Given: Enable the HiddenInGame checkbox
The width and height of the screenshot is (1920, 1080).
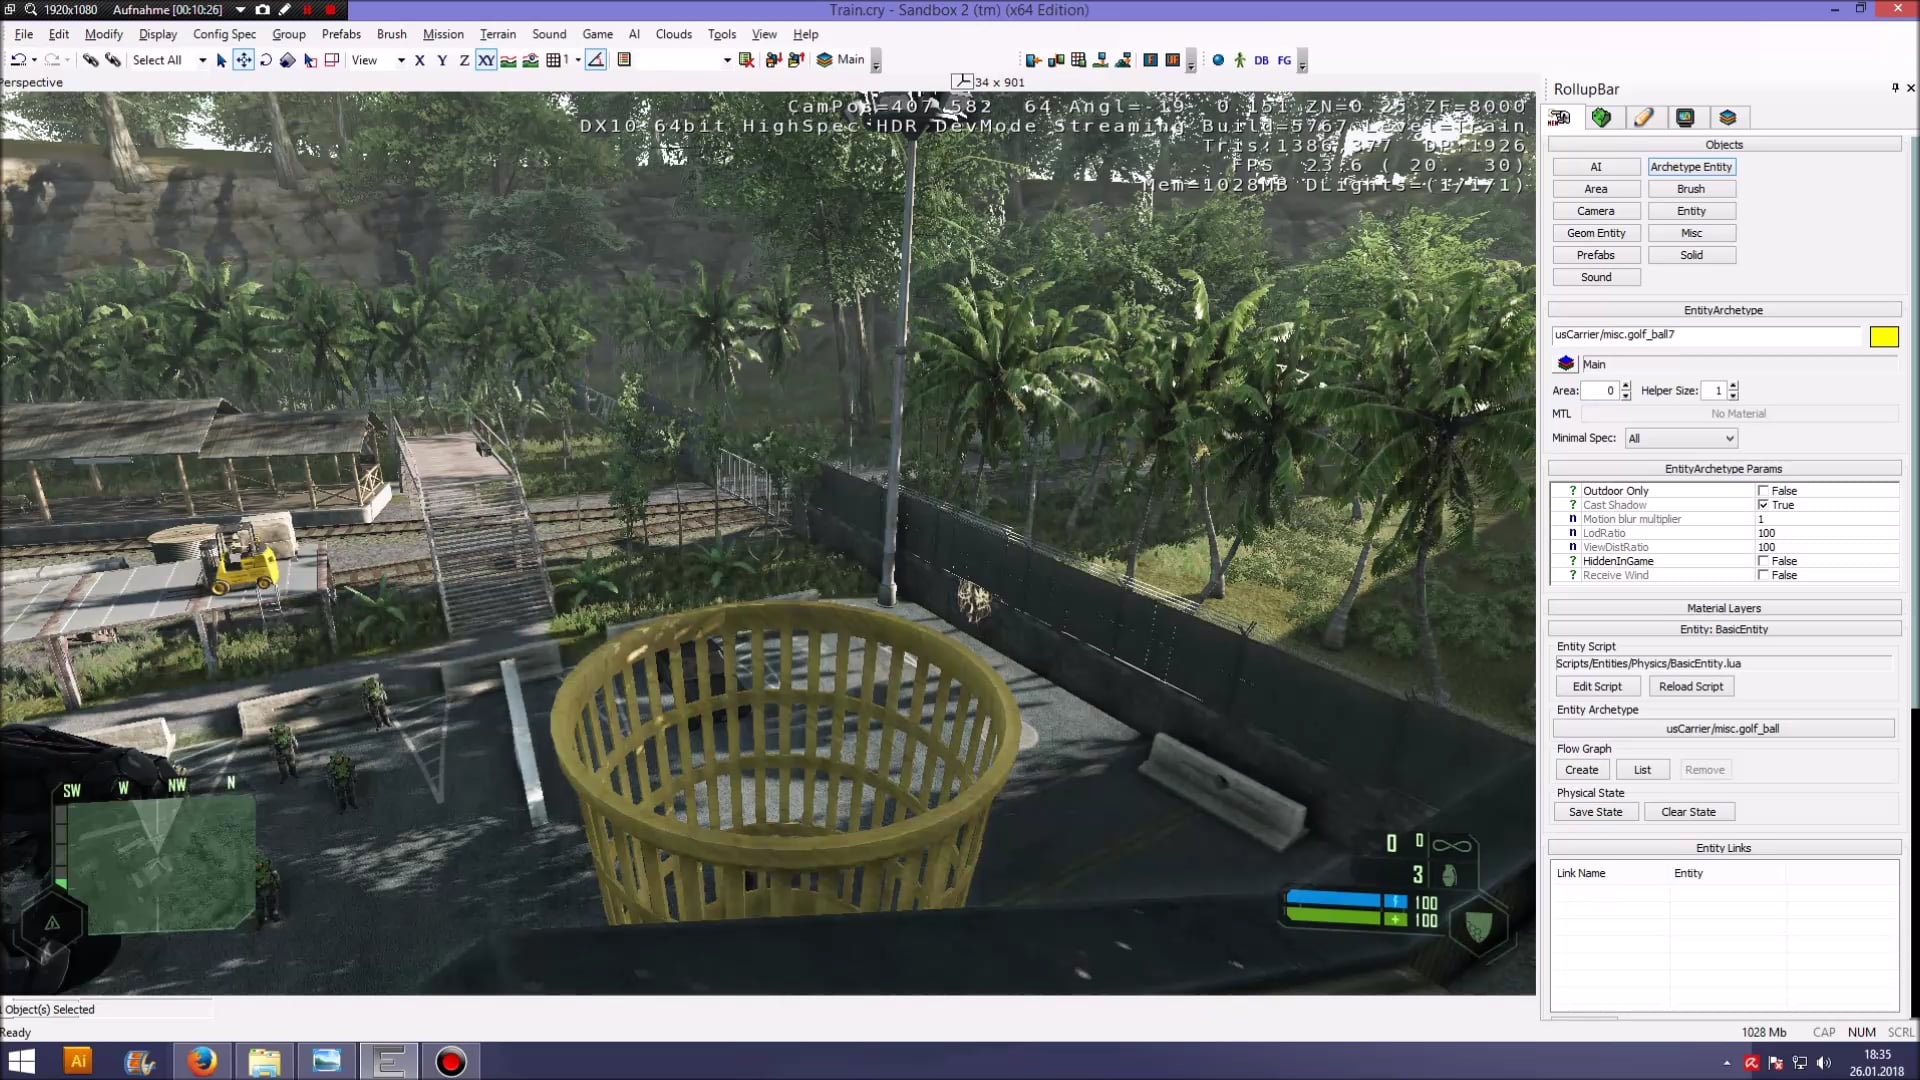Looking at the screenshot, I should pyautogui.click(x=1763, y=561).
